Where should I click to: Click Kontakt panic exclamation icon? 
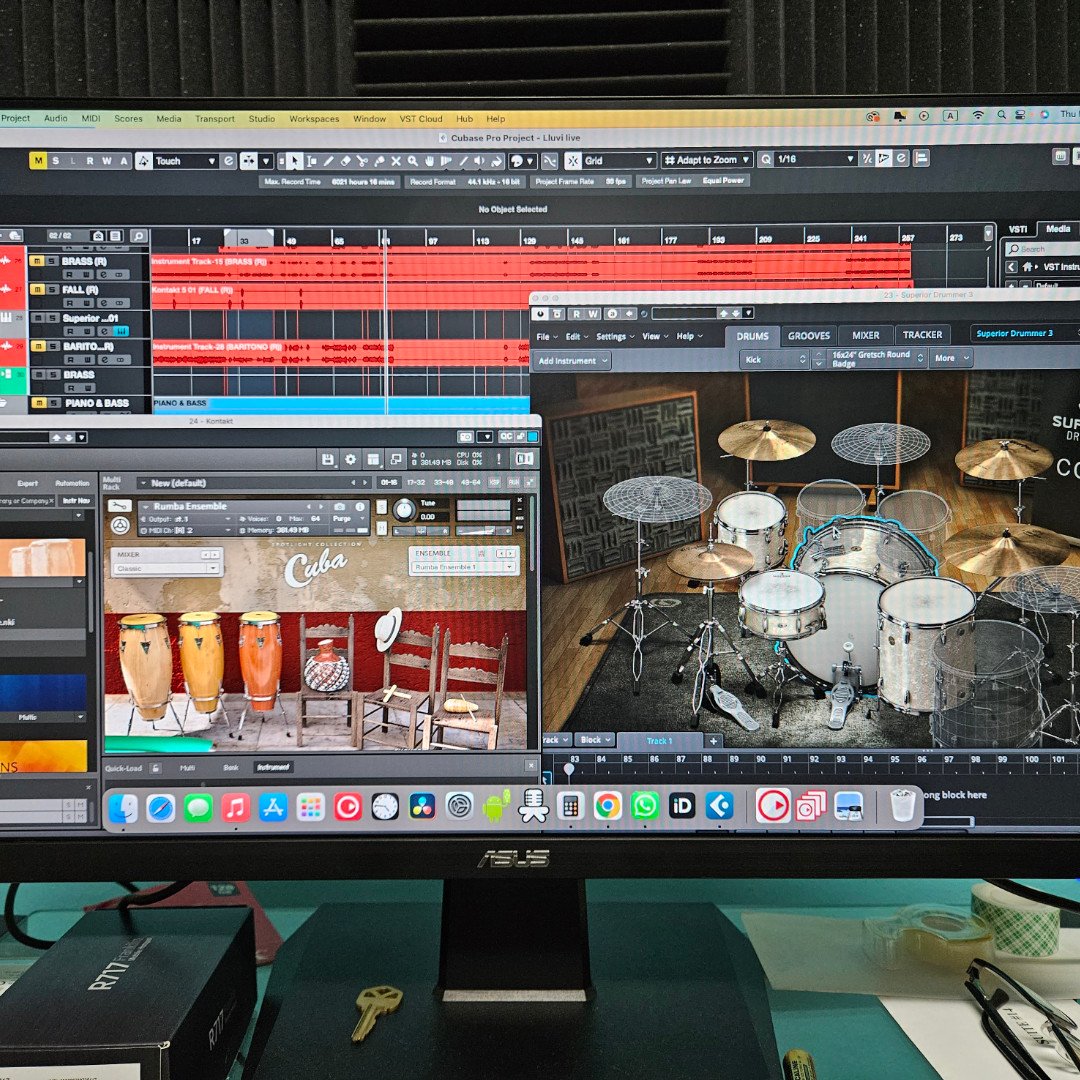coord(499,459)
